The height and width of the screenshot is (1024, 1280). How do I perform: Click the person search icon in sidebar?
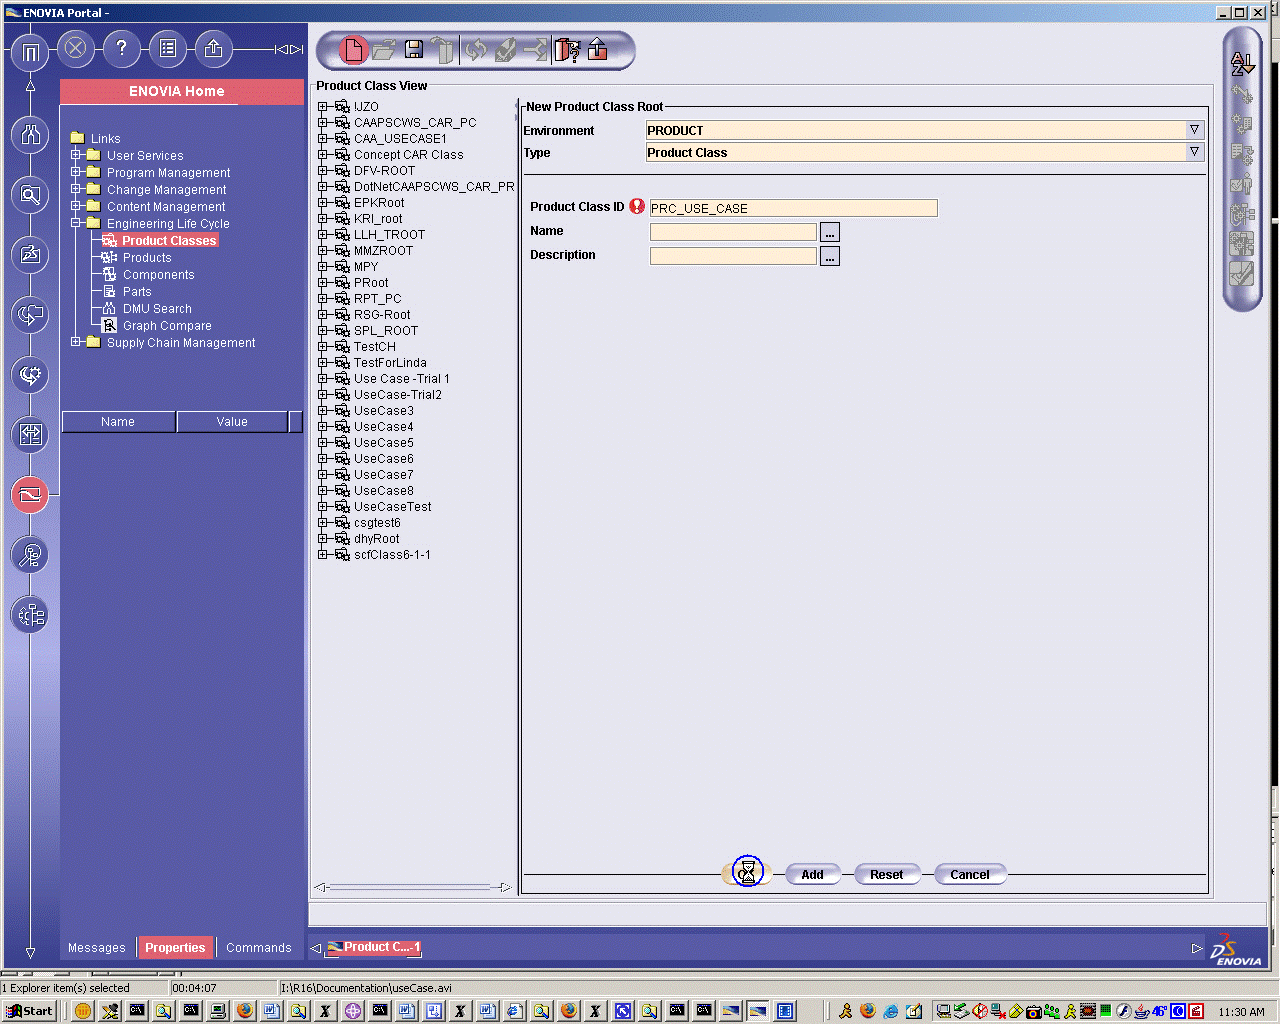(x=30, y=555)
